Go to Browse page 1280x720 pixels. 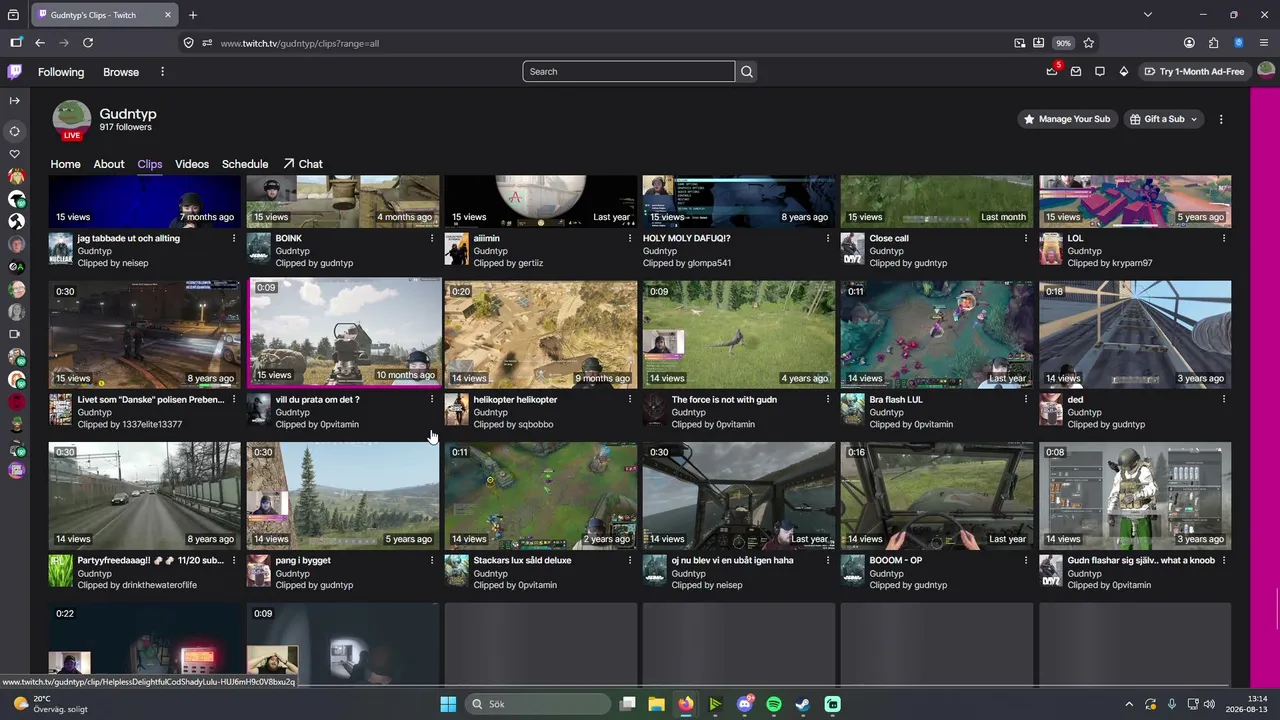coord(121,72)
